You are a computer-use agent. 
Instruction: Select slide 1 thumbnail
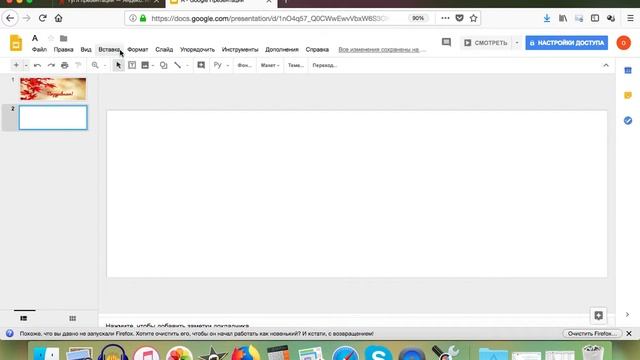point(53,89)
